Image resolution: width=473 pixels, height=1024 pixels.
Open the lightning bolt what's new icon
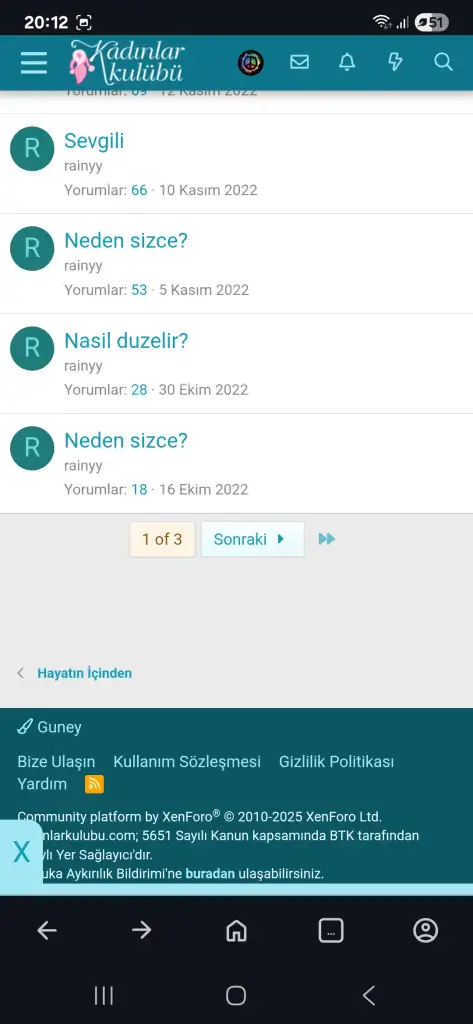click(x=395, y=62)
